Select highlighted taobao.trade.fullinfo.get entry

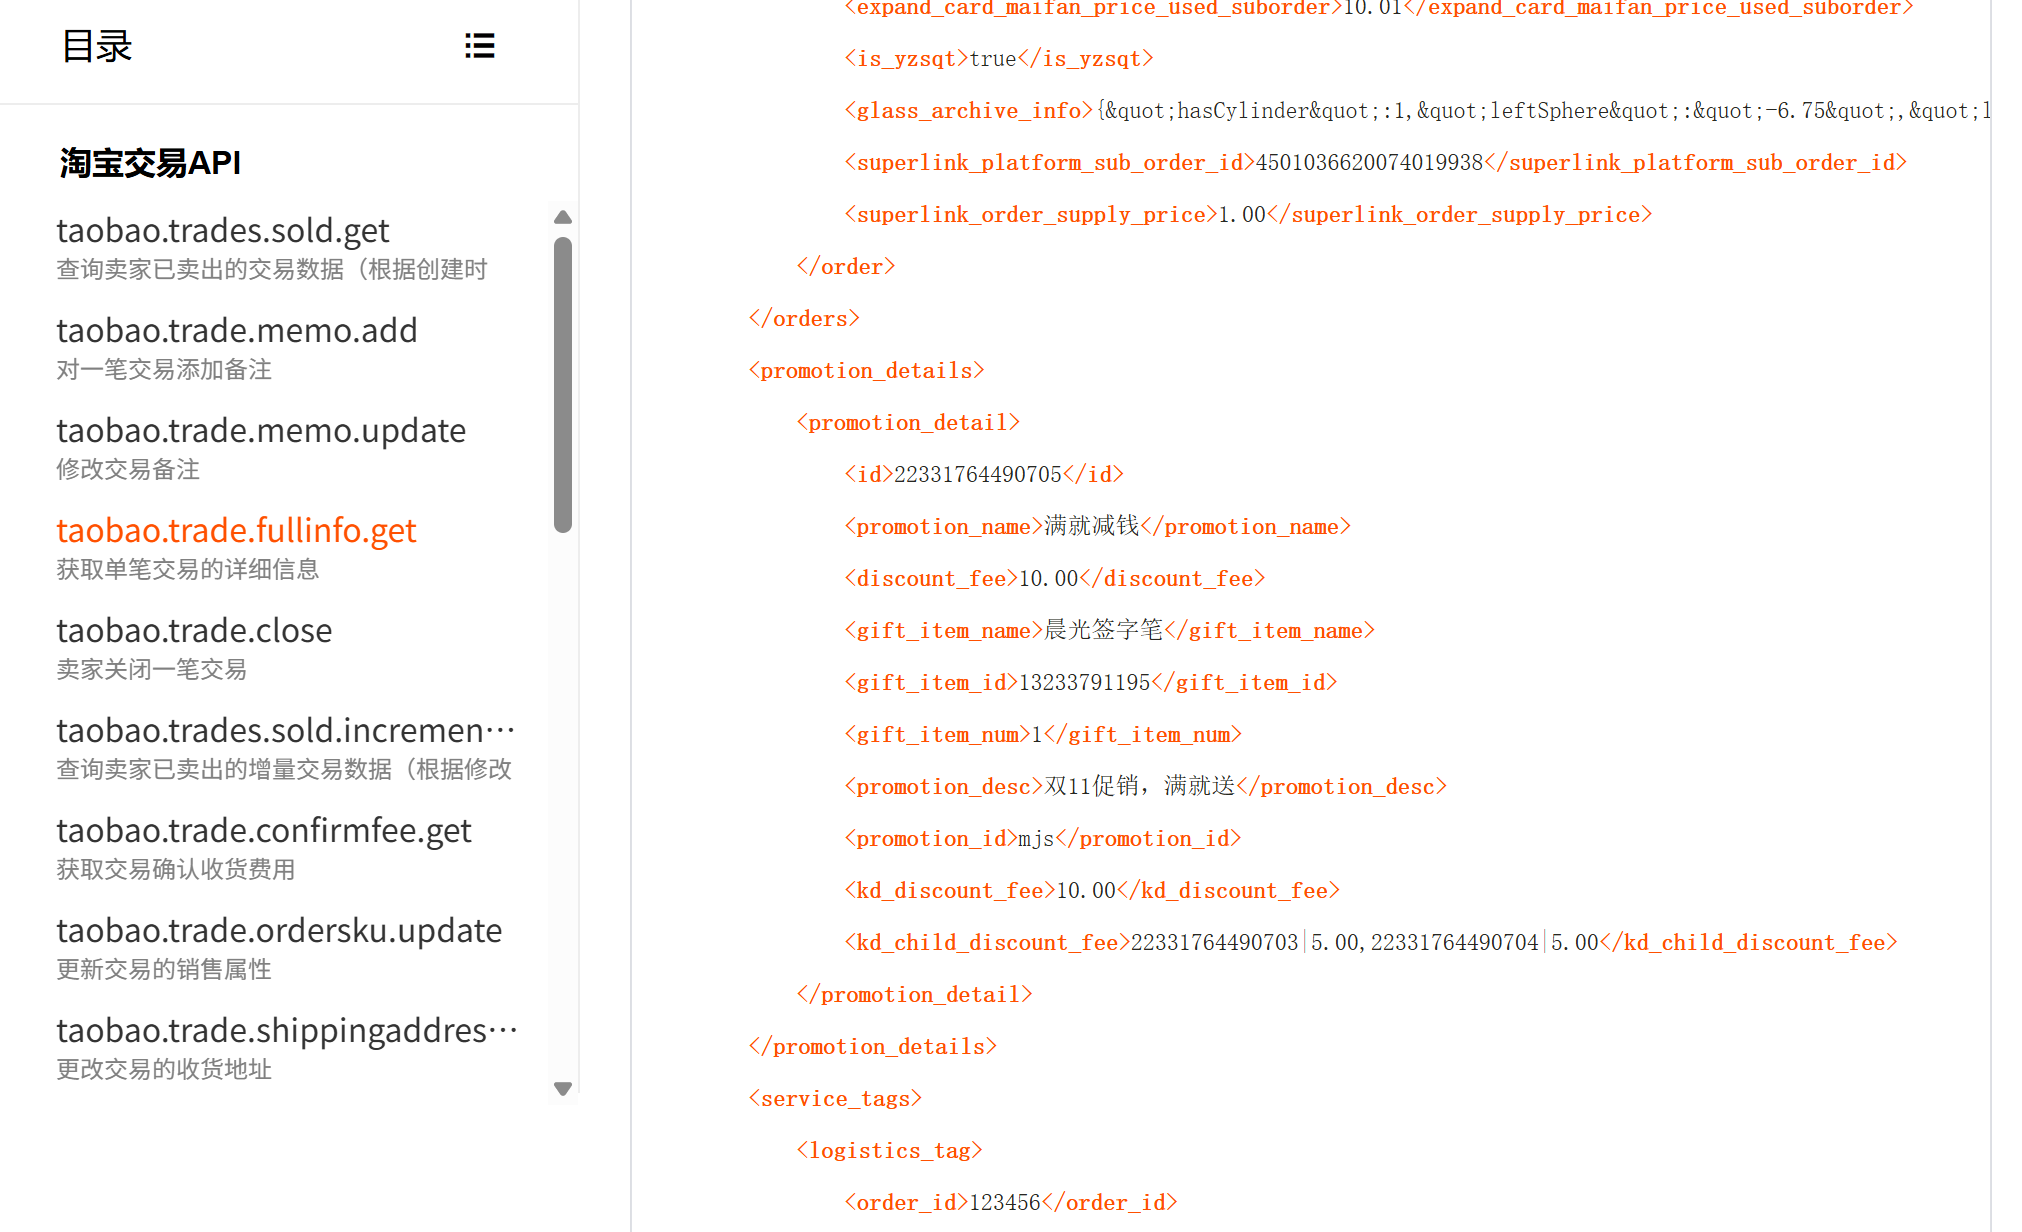click(x=236, y=531)
